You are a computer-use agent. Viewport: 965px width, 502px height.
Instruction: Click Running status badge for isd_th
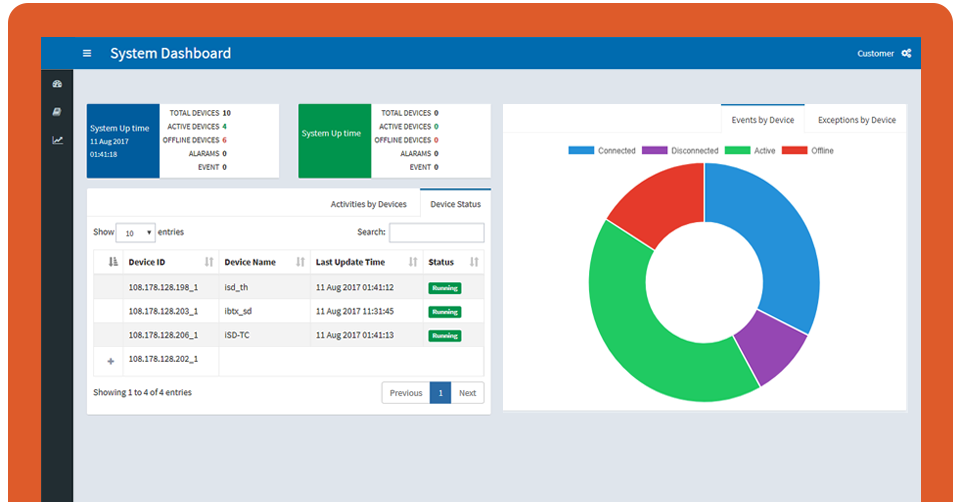[444, 288]
